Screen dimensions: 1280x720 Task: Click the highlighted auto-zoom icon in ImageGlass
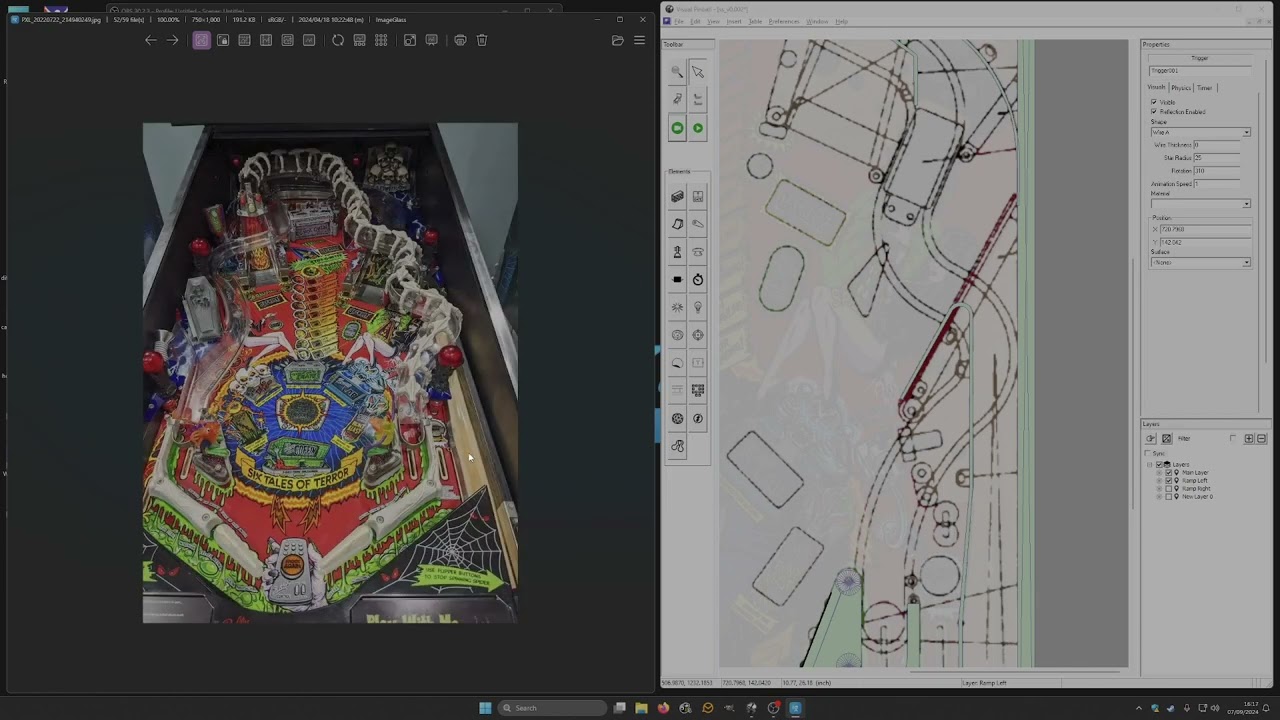point(201,40)
